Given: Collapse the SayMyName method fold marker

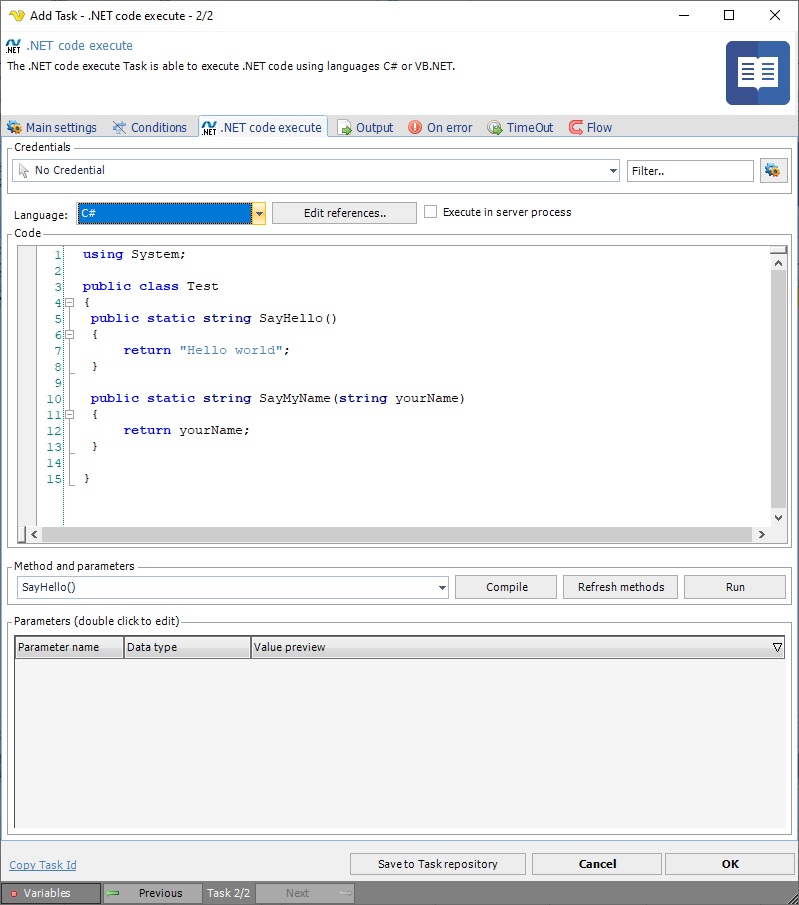Looking at the screenshot, I should pyautogui.click(x=69, y=415).
